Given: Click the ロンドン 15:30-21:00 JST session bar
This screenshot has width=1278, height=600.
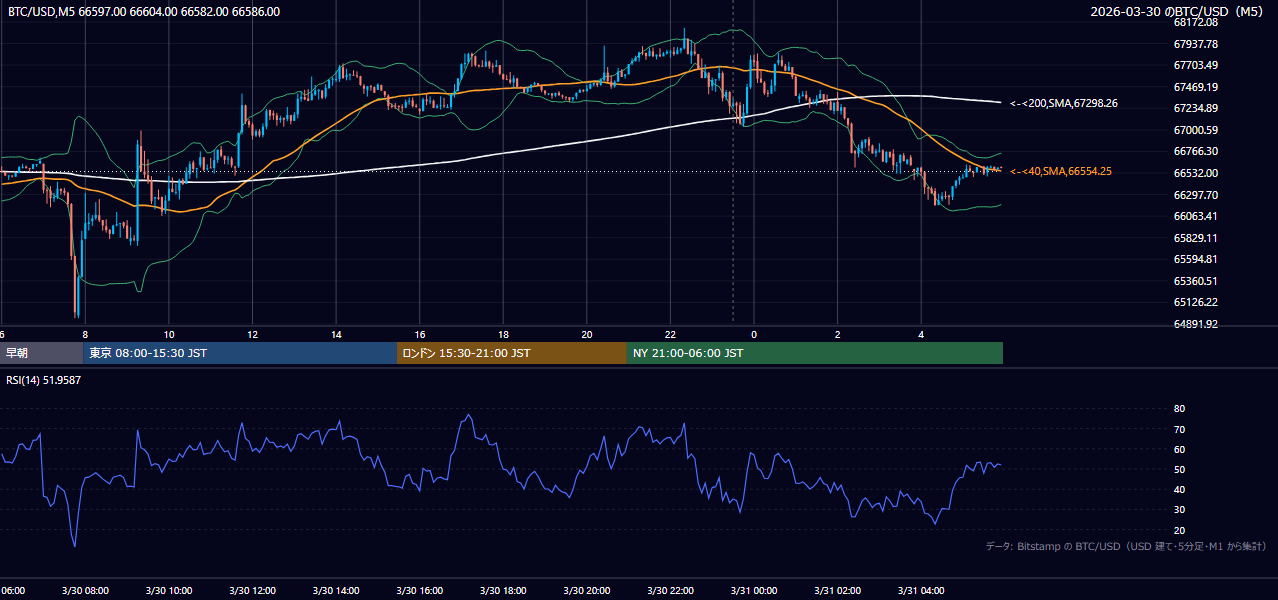Looking at the screenshot, I should point(512,353).
